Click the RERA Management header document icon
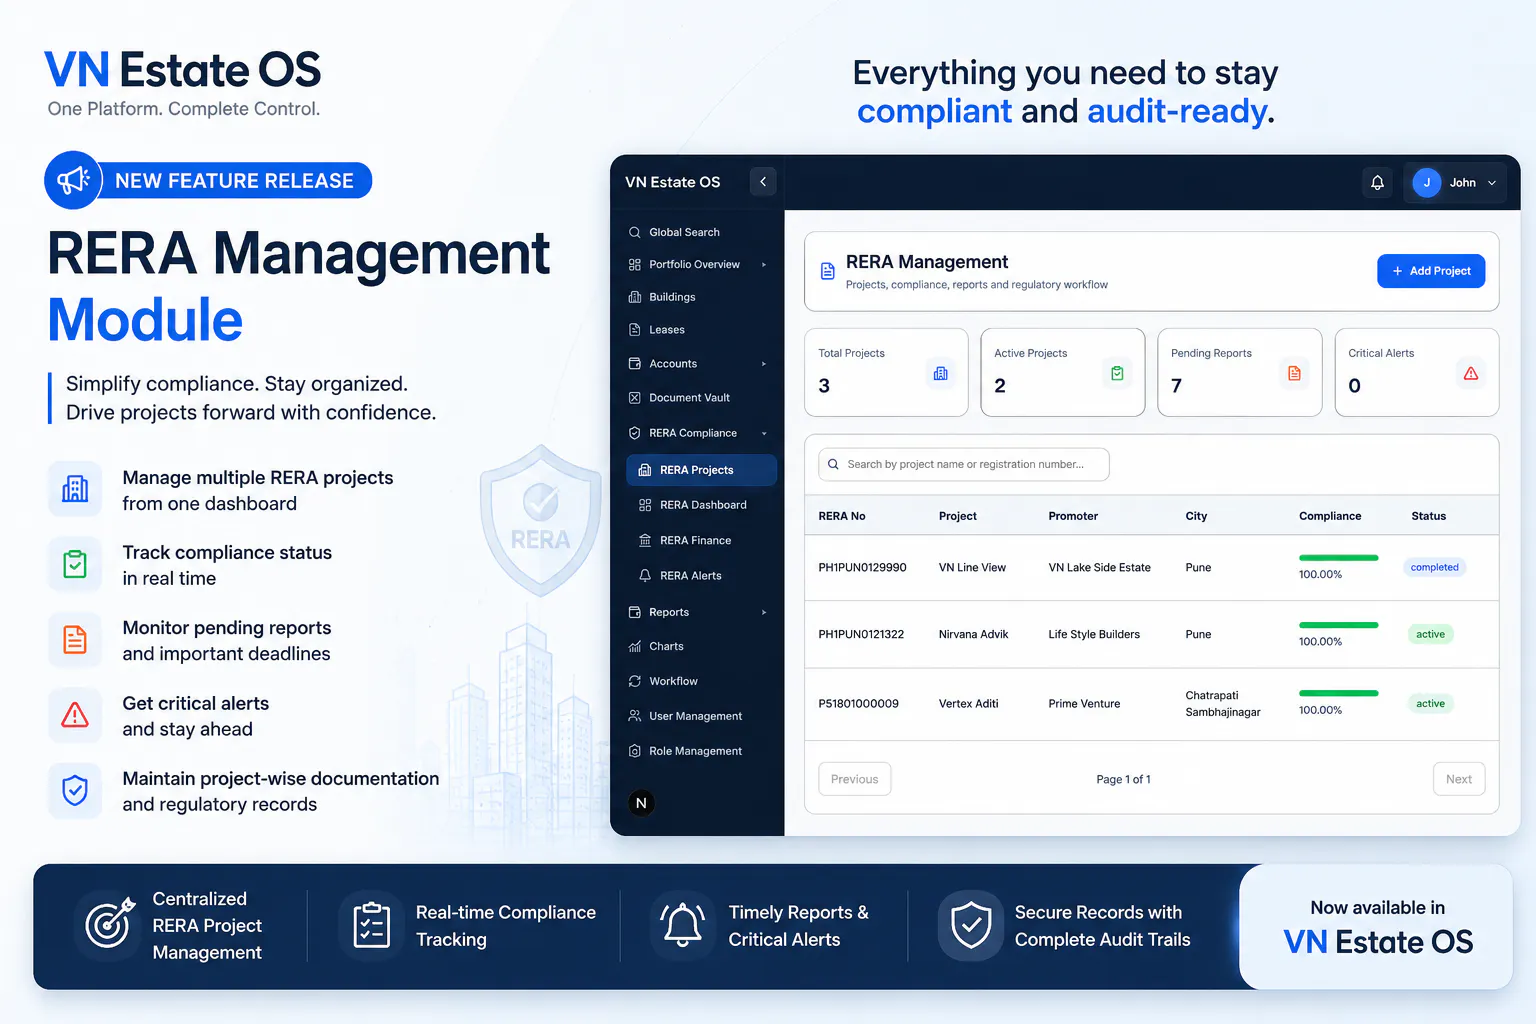Image resolution: width=1536 pixels, height=1024 pixels. pos(828,271)
